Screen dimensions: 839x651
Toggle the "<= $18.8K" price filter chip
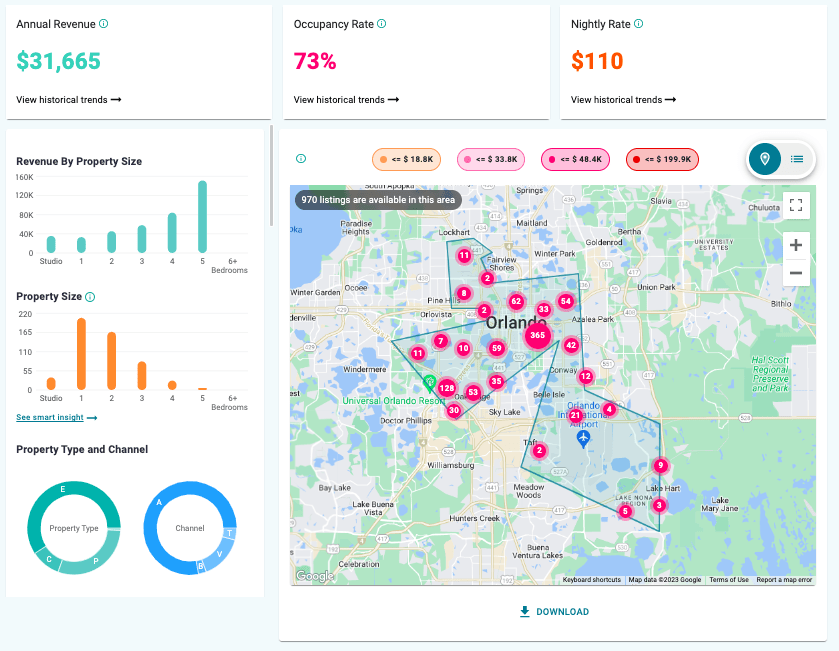[405, 158]
